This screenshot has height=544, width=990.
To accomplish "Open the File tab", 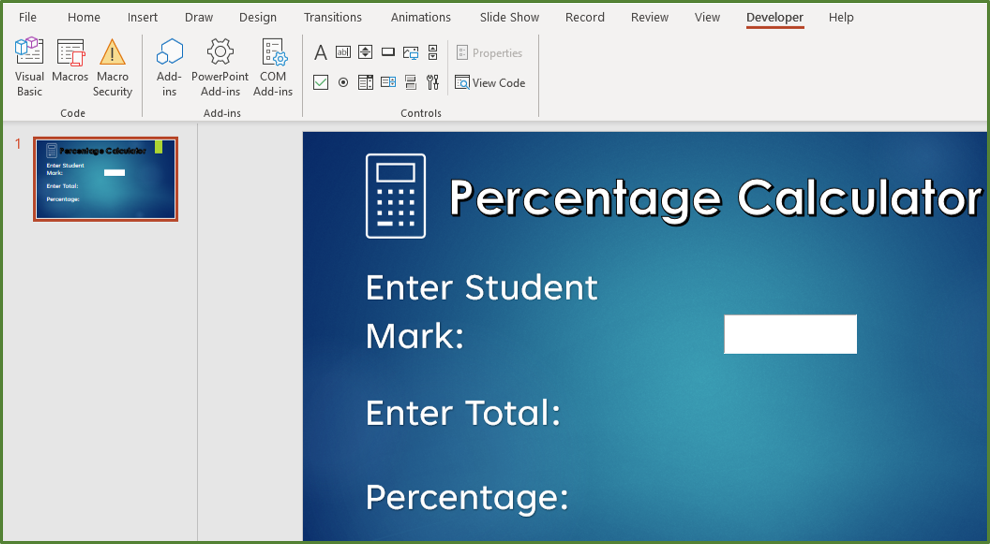I will click(x=28, y=17).
